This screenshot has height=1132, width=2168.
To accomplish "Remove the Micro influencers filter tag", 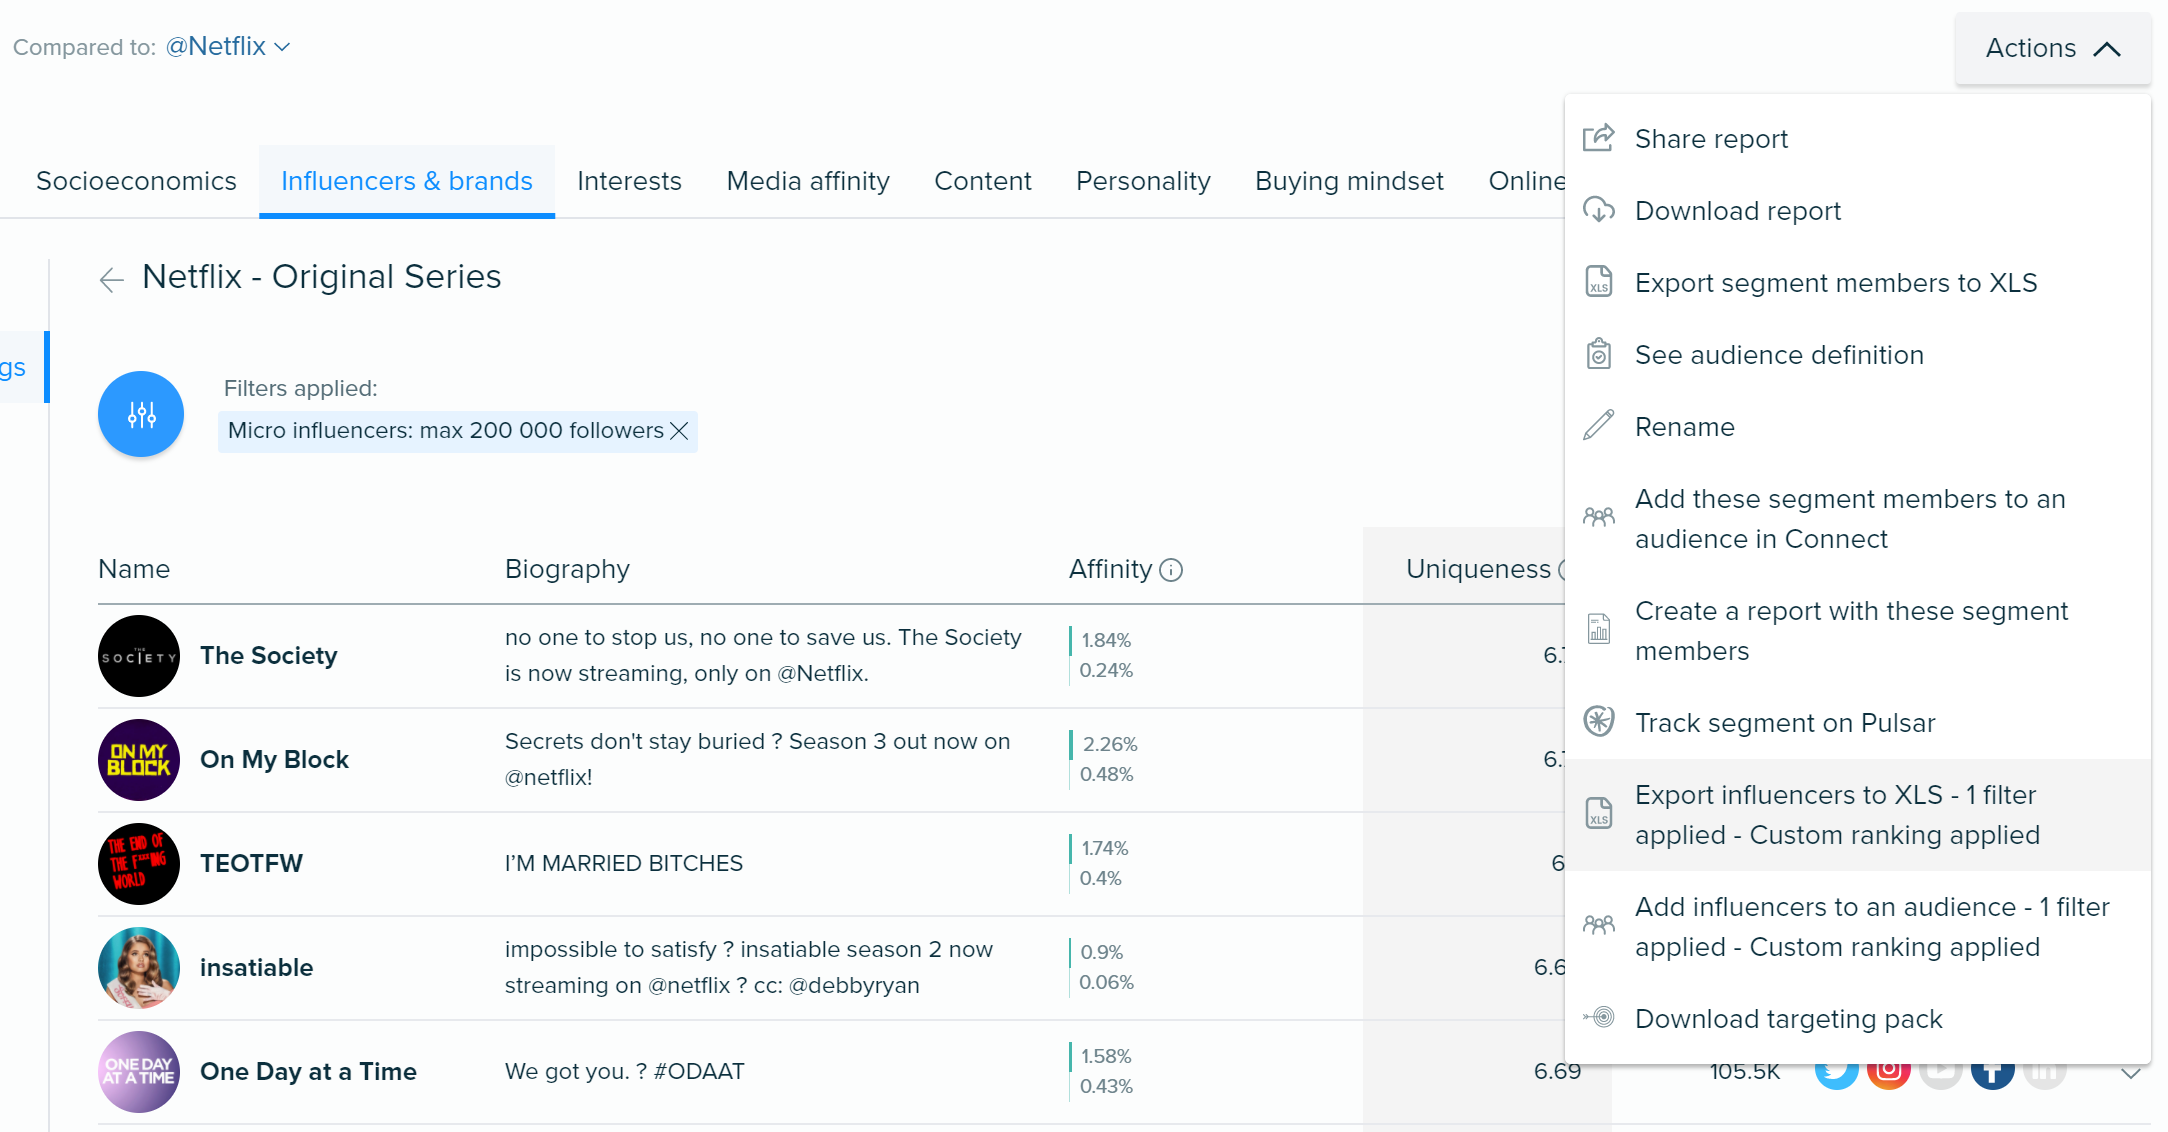I will click(x=679, y=431).
